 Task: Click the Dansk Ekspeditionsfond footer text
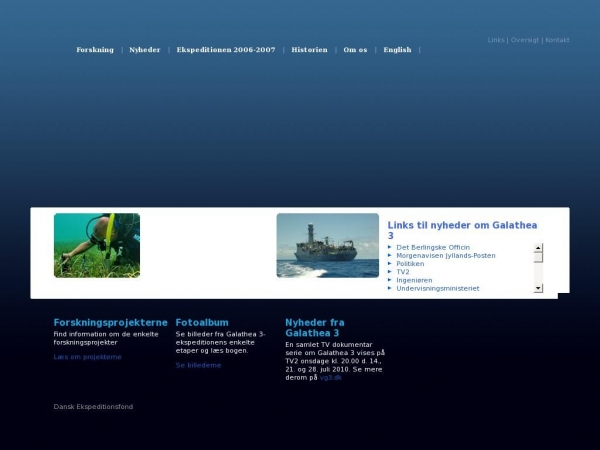(x=93, y=407)
